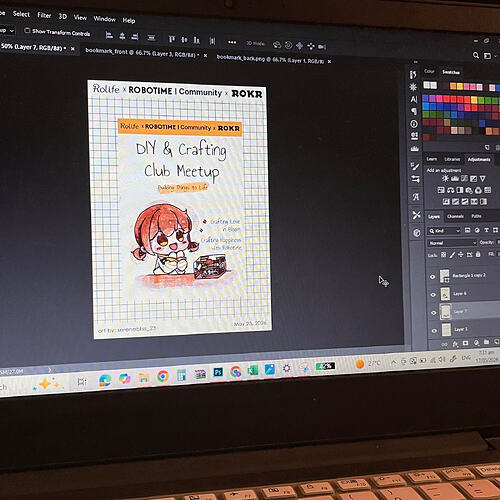Open the 3D panel cube icon
Viewport: 500px width, 500px height.
point(417,233)
